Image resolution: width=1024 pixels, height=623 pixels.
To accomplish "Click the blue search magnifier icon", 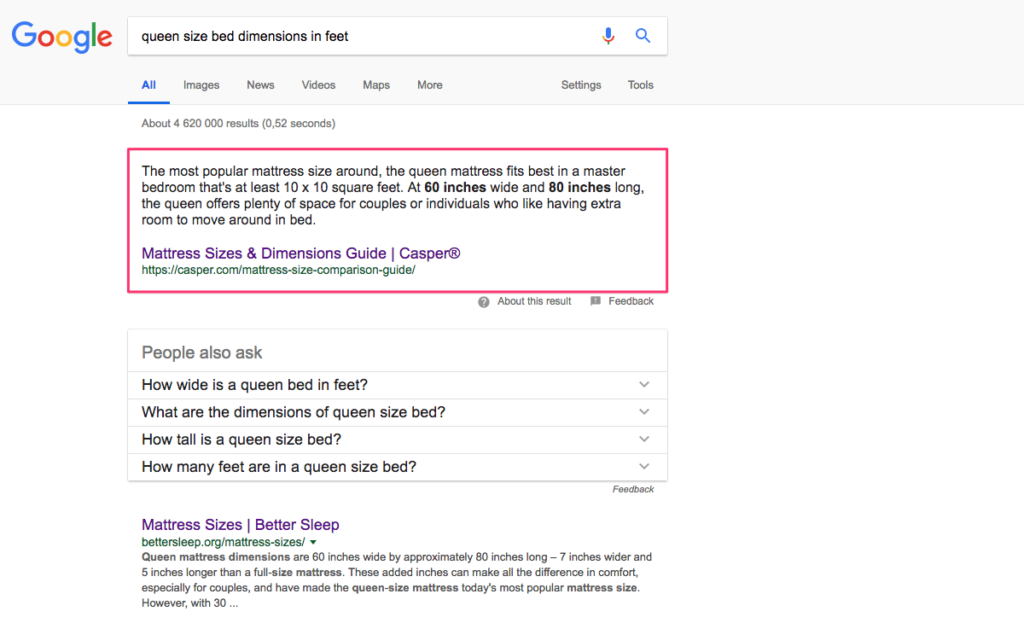I will pyautogui.click(x=643, y=36).
